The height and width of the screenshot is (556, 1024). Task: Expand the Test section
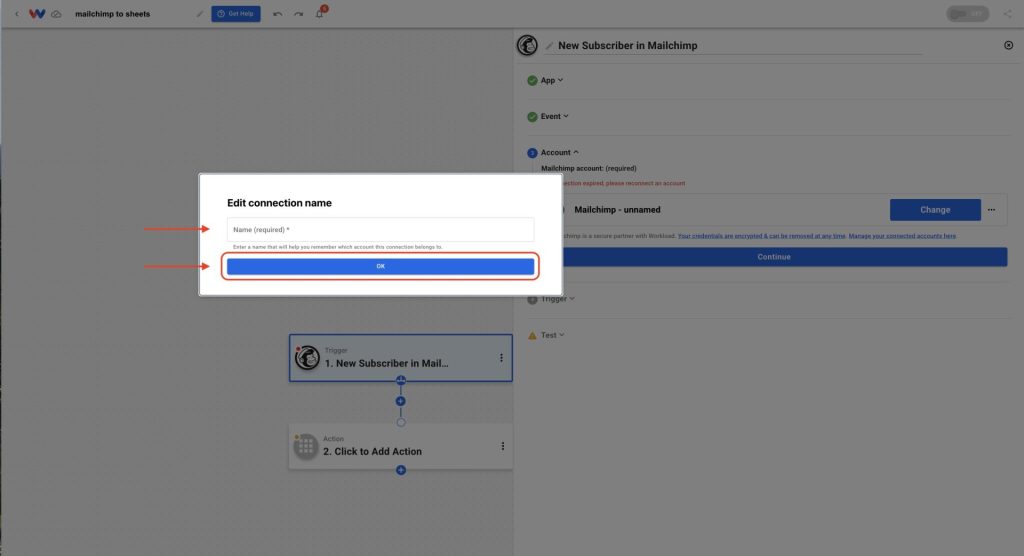pyautogui.click(x=552, y=335)
